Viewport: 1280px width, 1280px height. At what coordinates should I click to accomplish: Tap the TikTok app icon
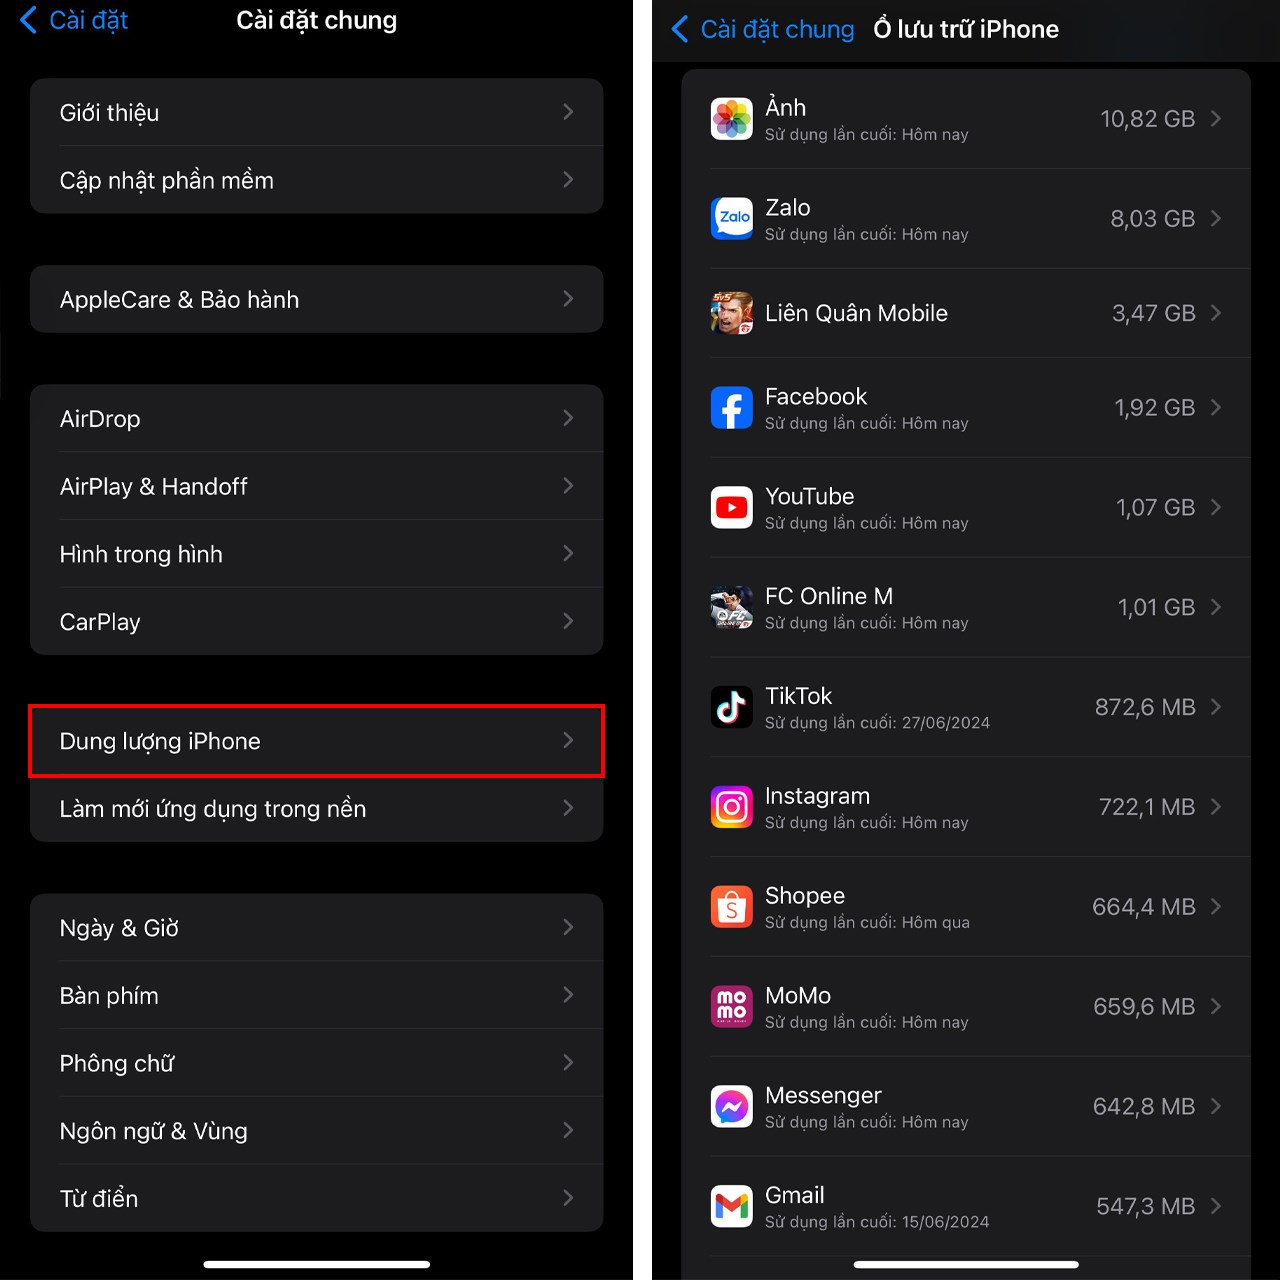click(x=731, y=707)
